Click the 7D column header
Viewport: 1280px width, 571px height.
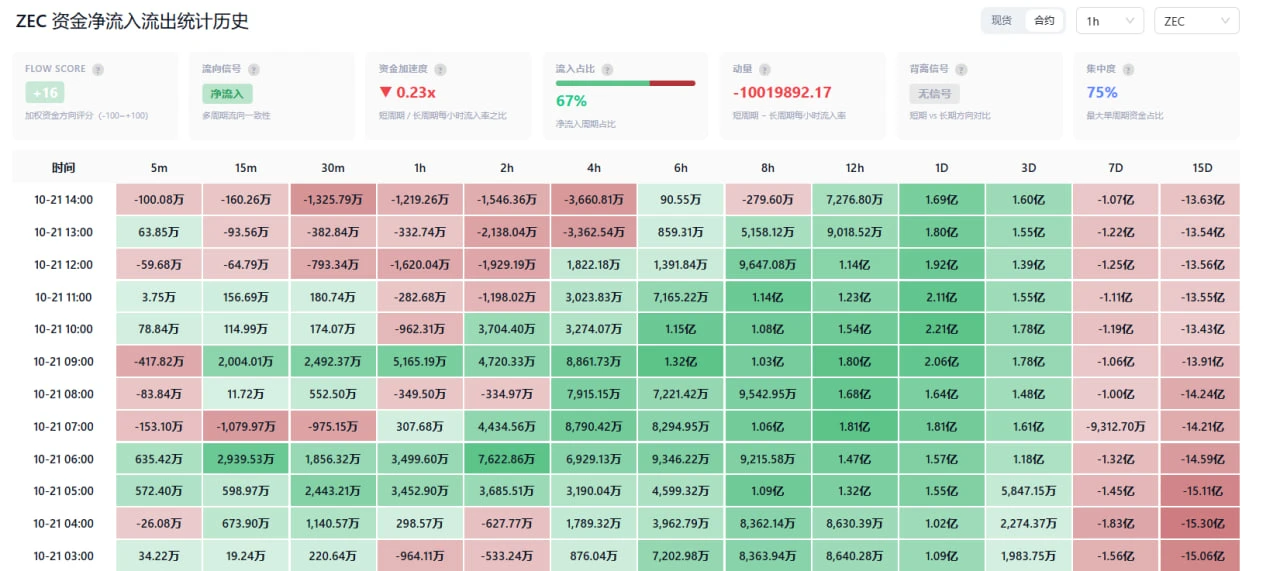[1116, 167]
